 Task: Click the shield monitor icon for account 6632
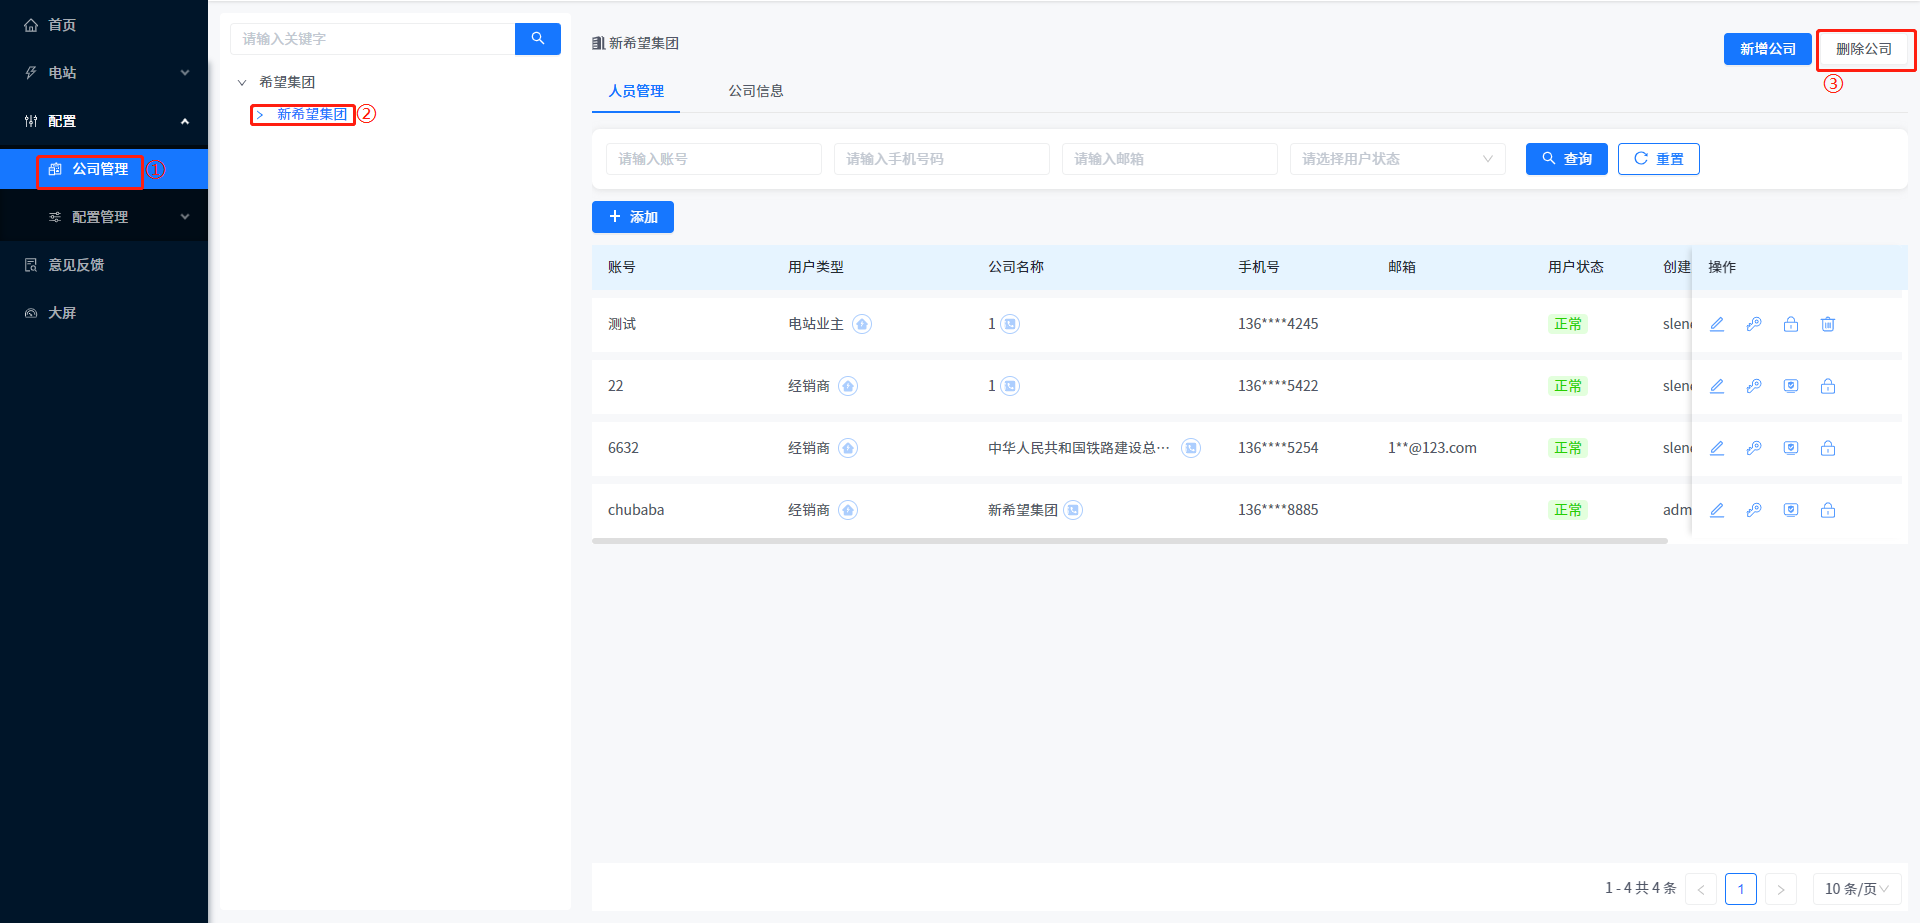pos(1791,448)
